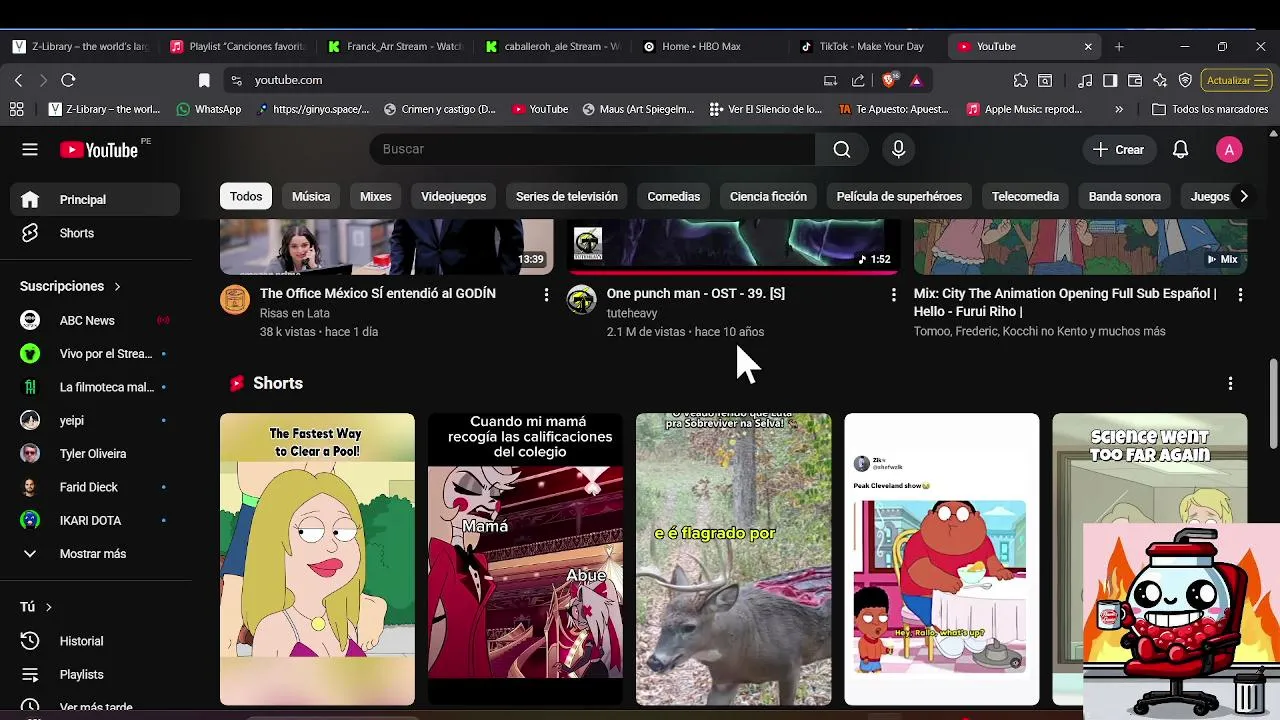Open options for City The Animation mix
Screen dimensions: 1280x720
point(1240,294)
